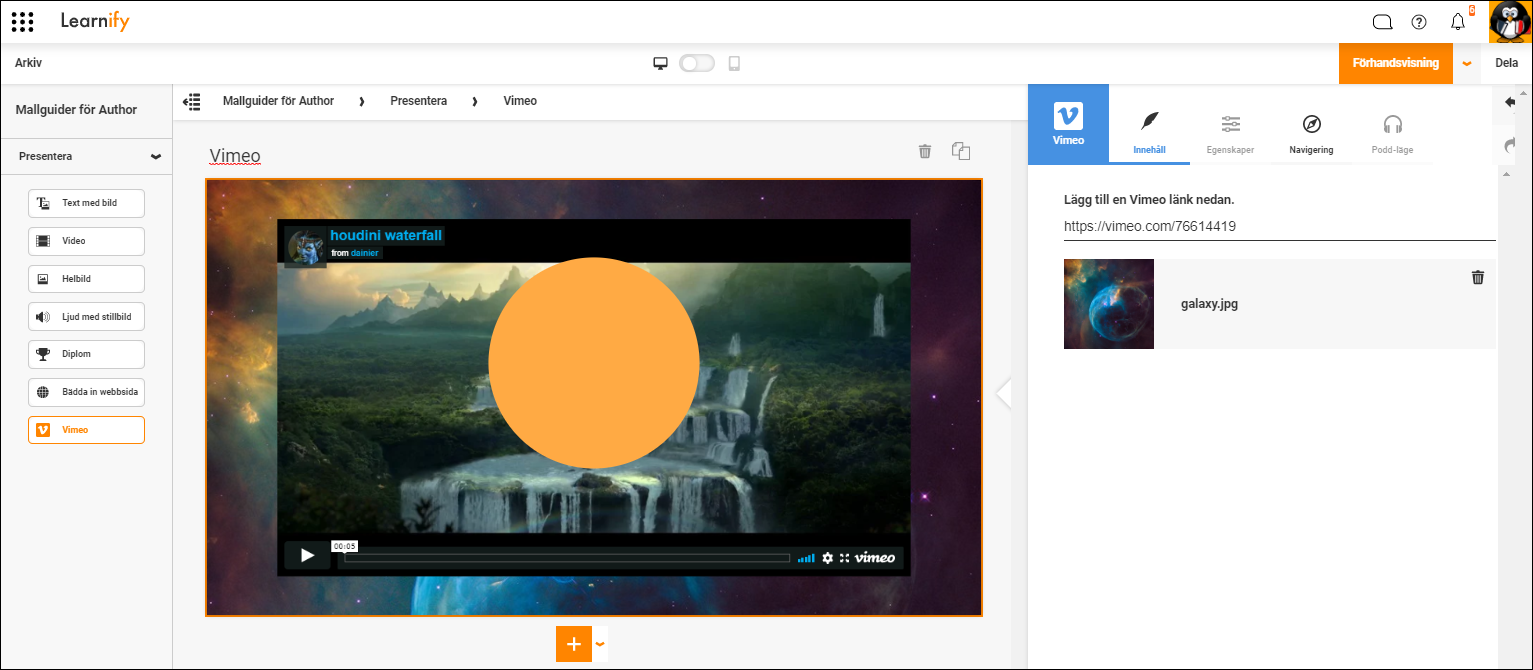
Task: Collapse the Presentera section
Action: point(155,157)
